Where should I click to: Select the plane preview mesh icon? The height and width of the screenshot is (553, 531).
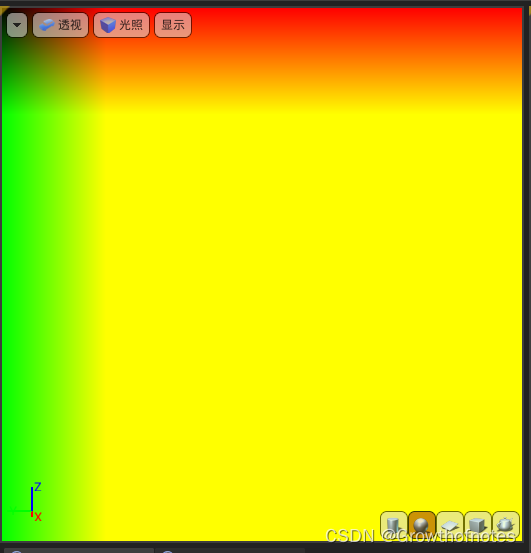click(x=450, y=525)
